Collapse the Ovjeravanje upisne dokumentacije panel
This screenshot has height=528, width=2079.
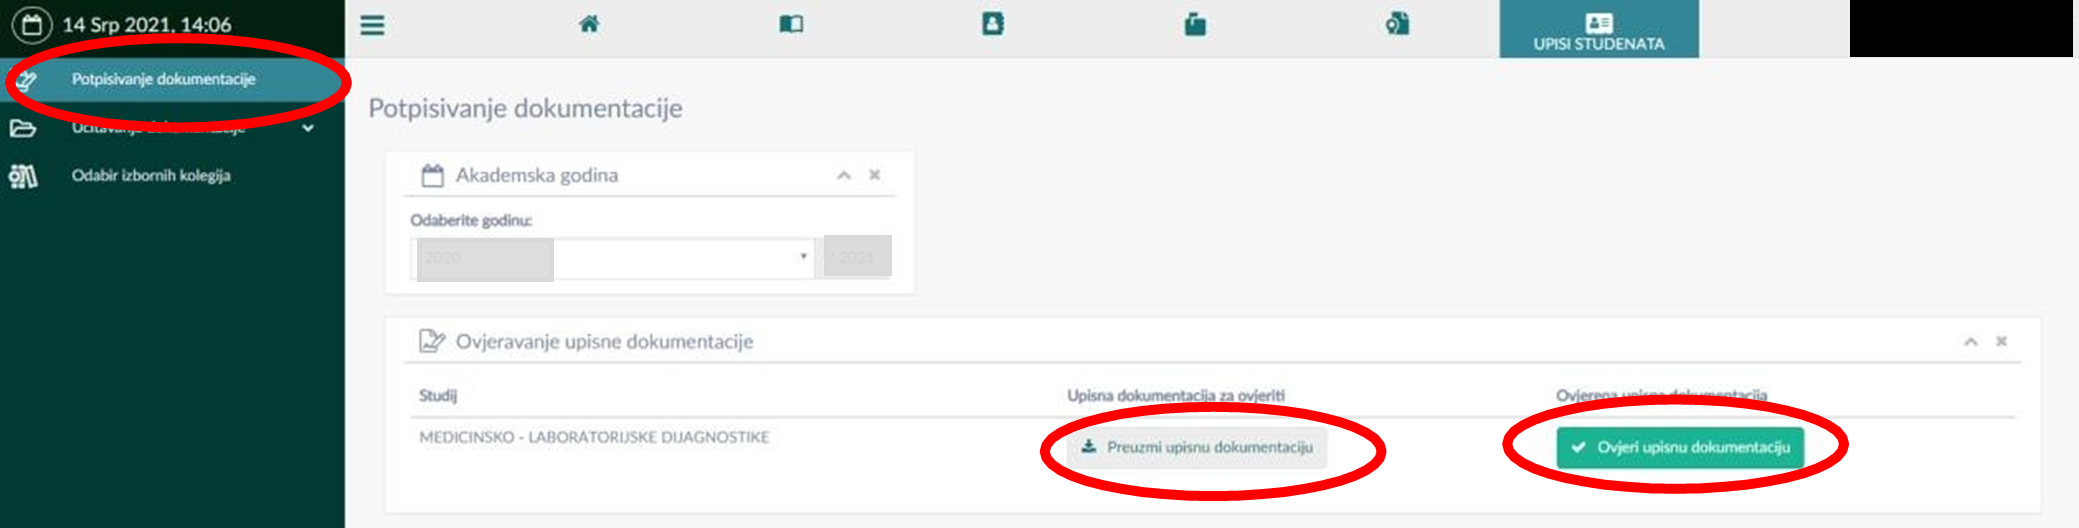point(1970,342)
